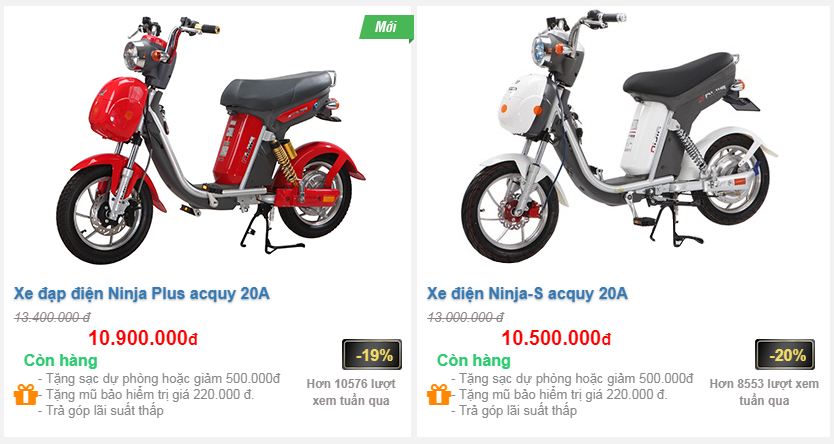Click "Còn hàng" status for Ninja-S
This screenshot has width=834, height=444.
474,361
